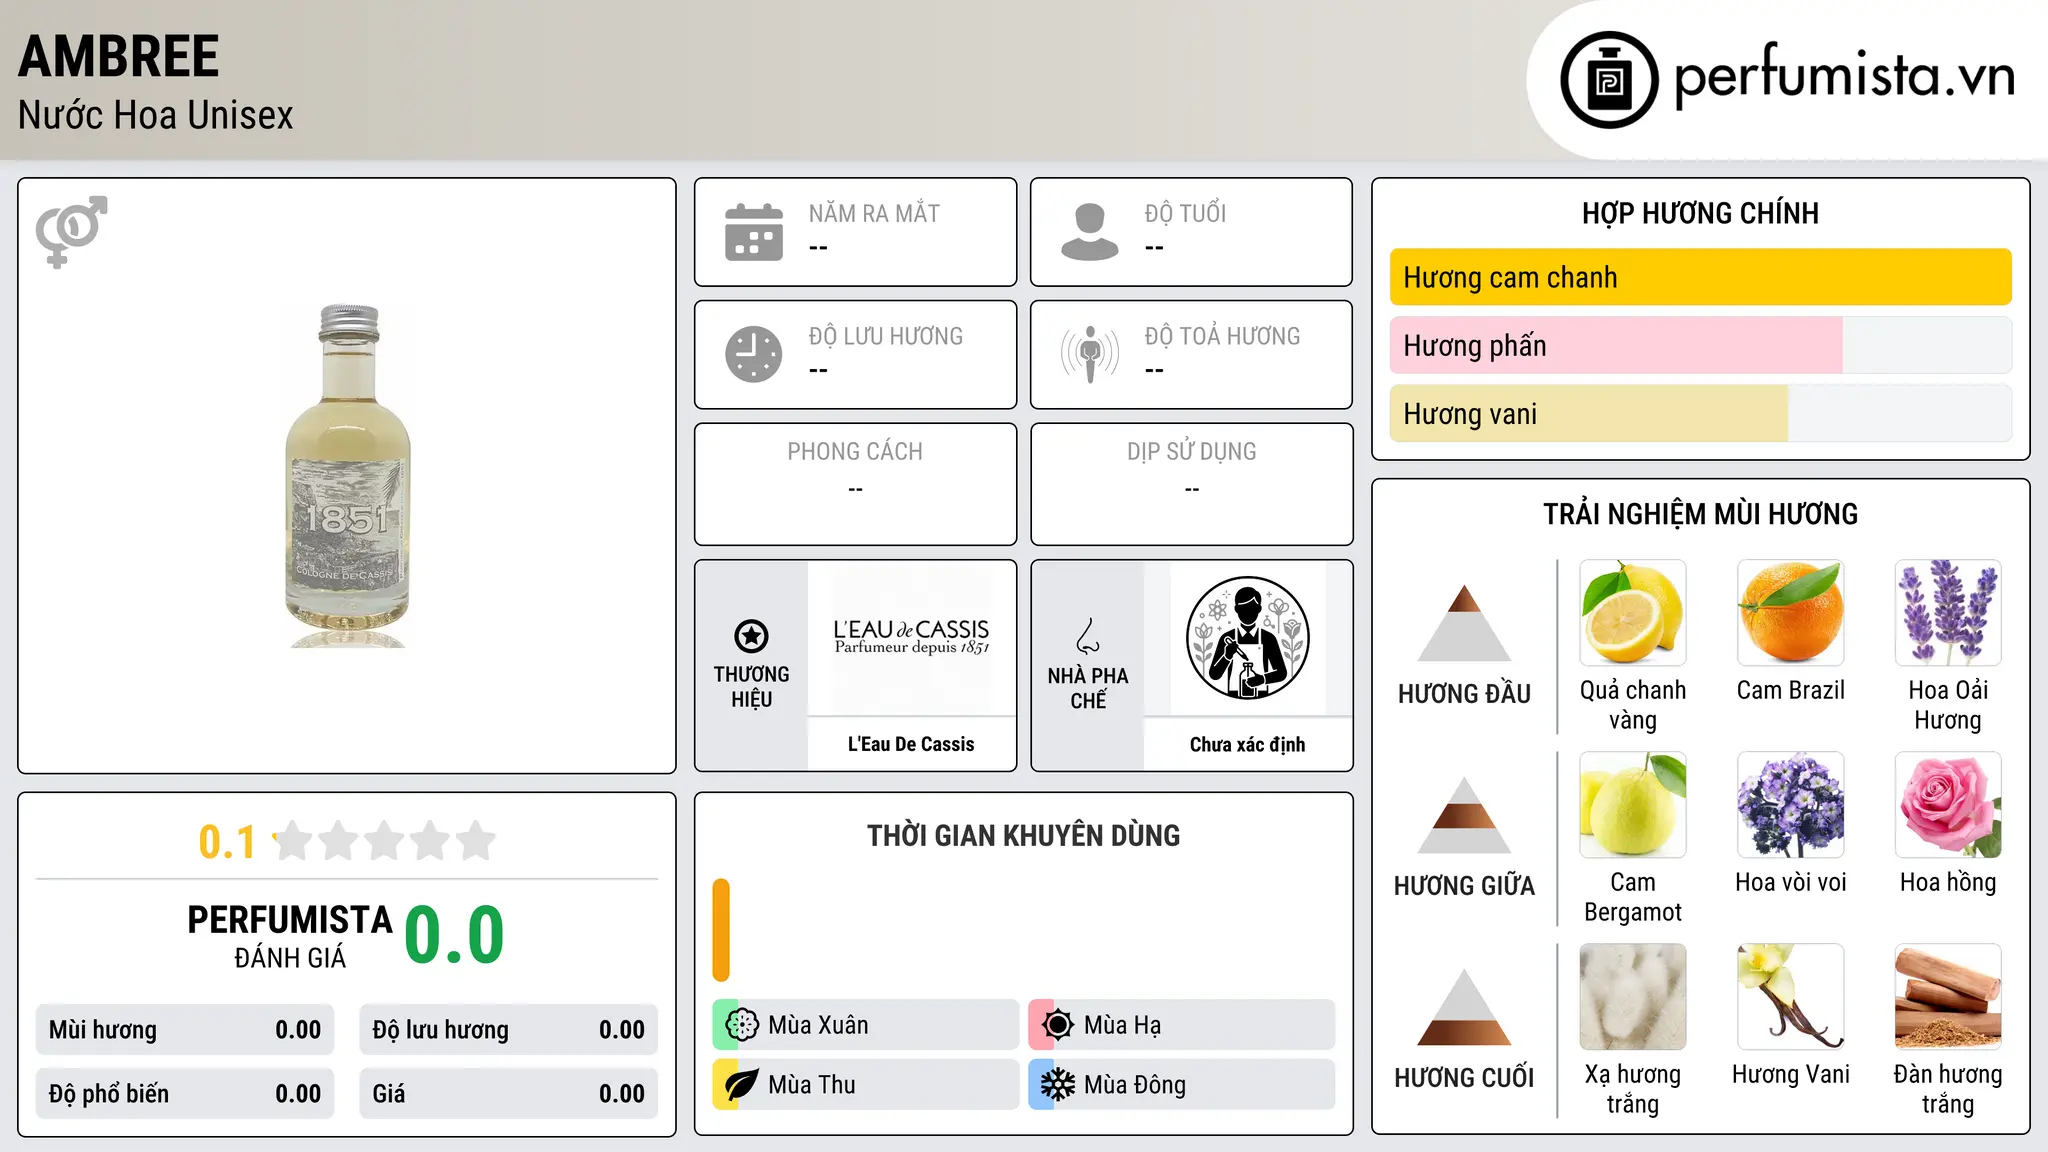Click the 0.1 star rating value
The height and width of the screenshot is (1152, 2048).
tap(227, 842)
